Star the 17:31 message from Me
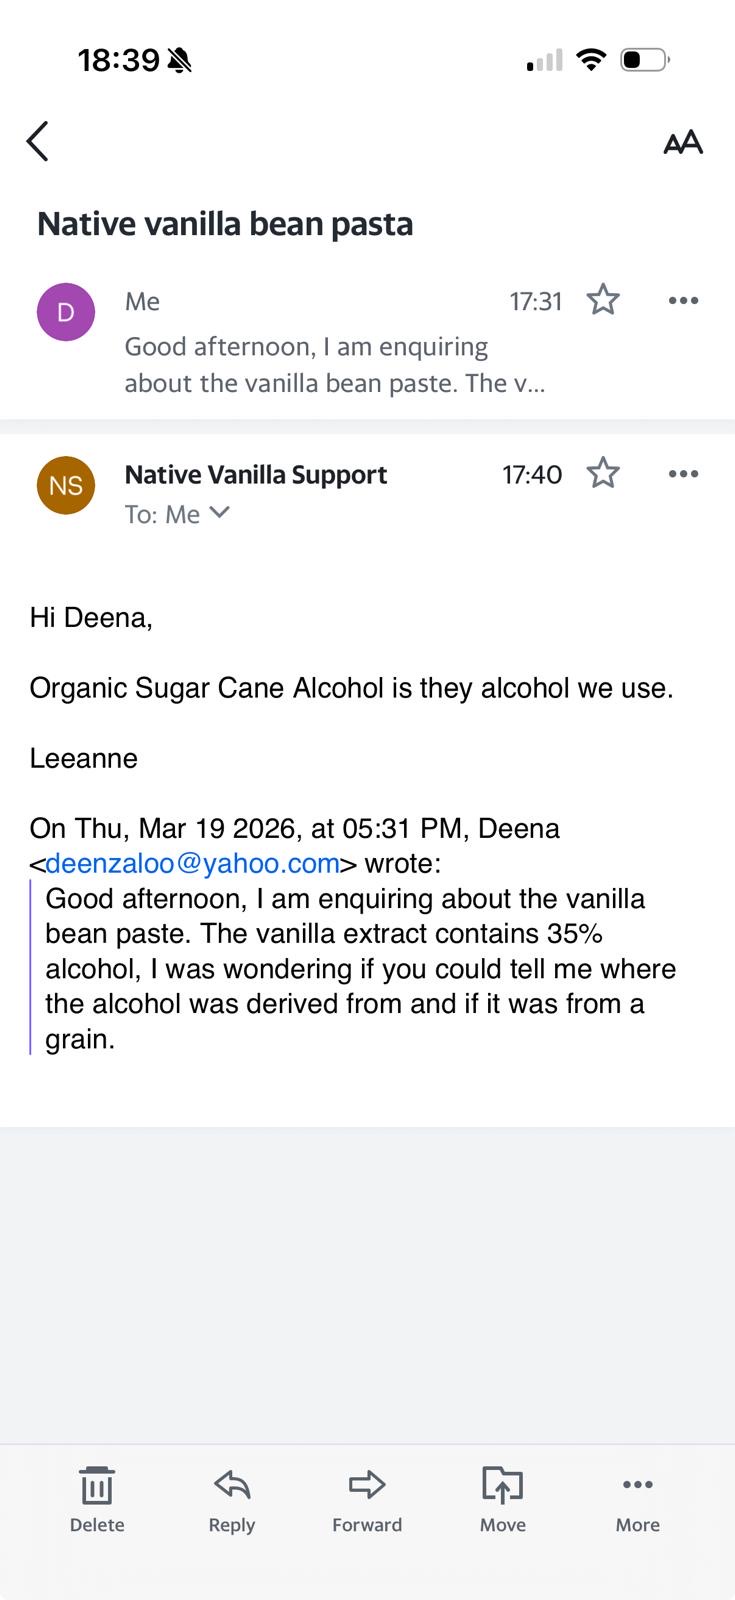Screen dimensions: 735x1600 pyautogui.click(x=603, y=300)
